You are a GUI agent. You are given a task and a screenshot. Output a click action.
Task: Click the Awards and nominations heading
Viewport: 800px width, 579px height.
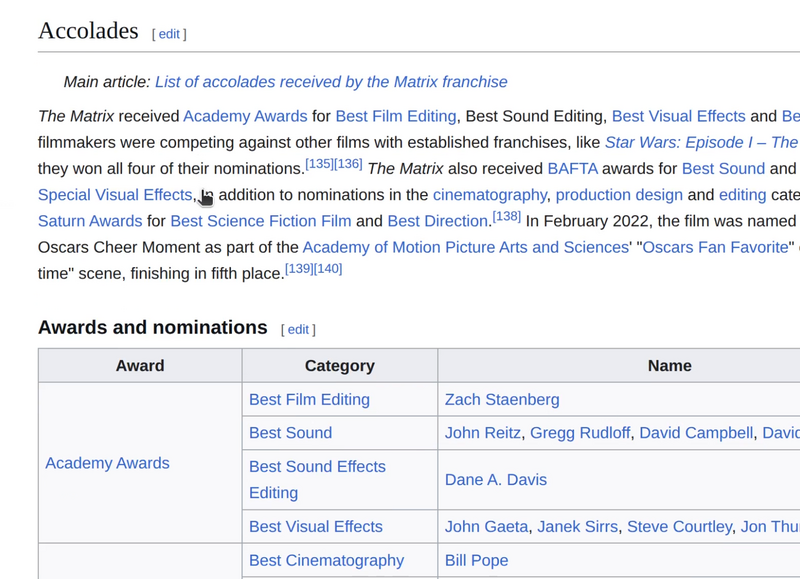coord(153,328)
